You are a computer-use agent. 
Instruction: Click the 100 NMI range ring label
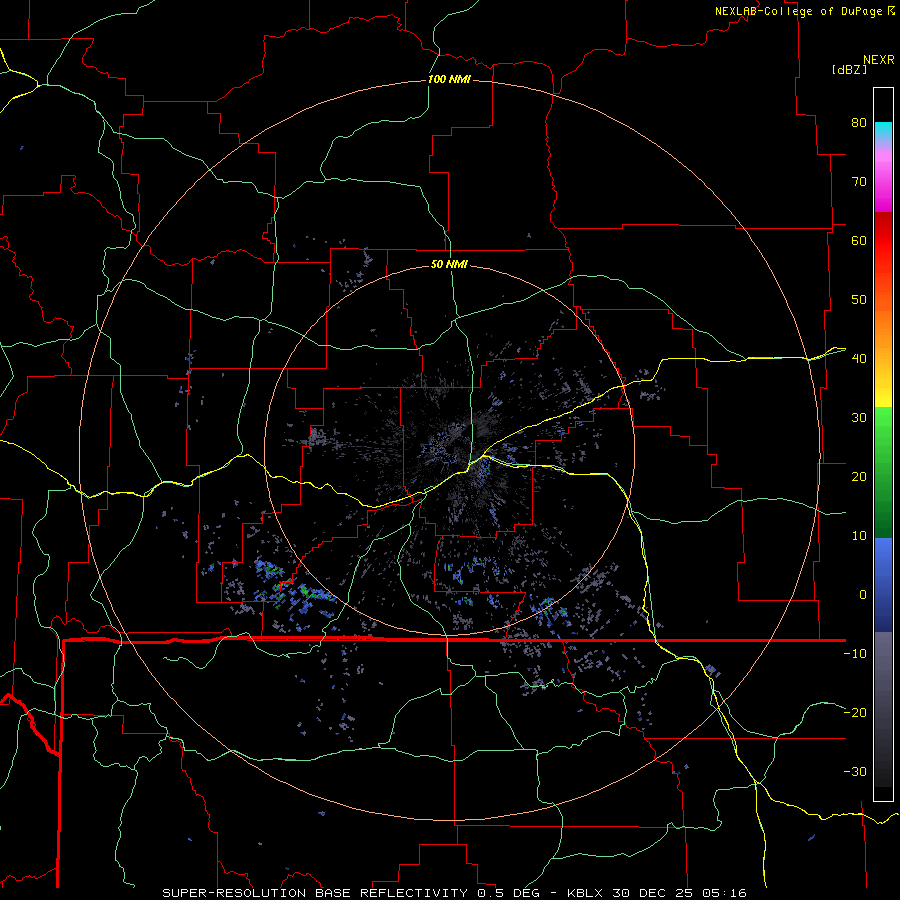pyautogui.click(x=449, y=79)
